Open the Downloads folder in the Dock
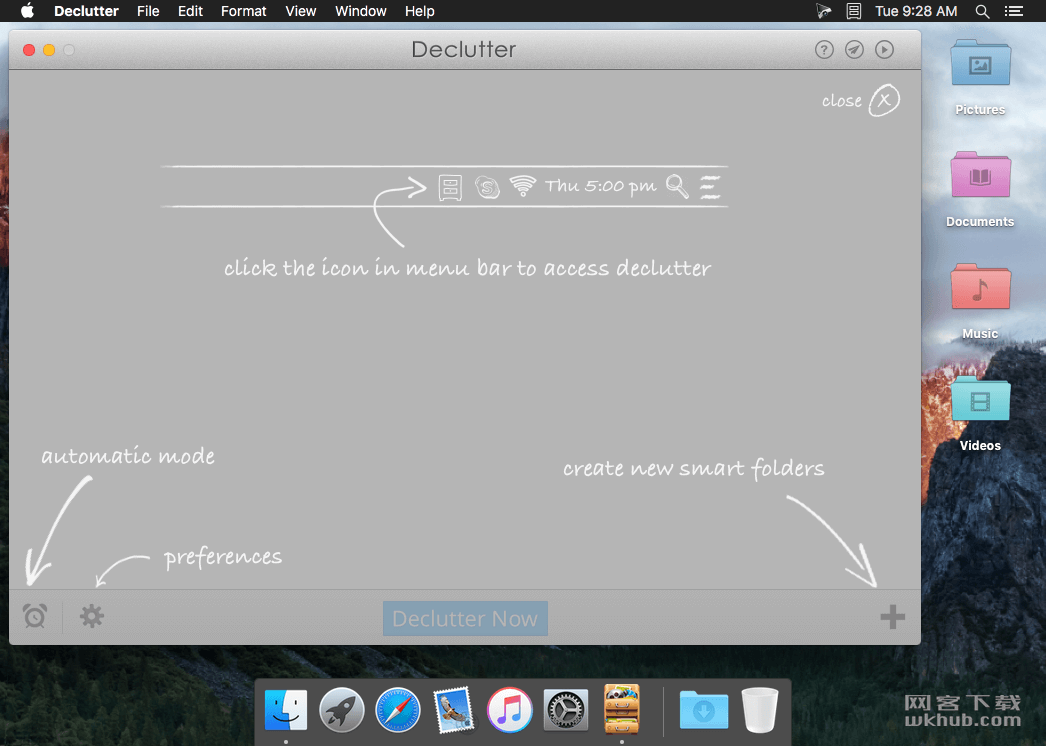Screen dimensions: 1046x746 [704, 710]
